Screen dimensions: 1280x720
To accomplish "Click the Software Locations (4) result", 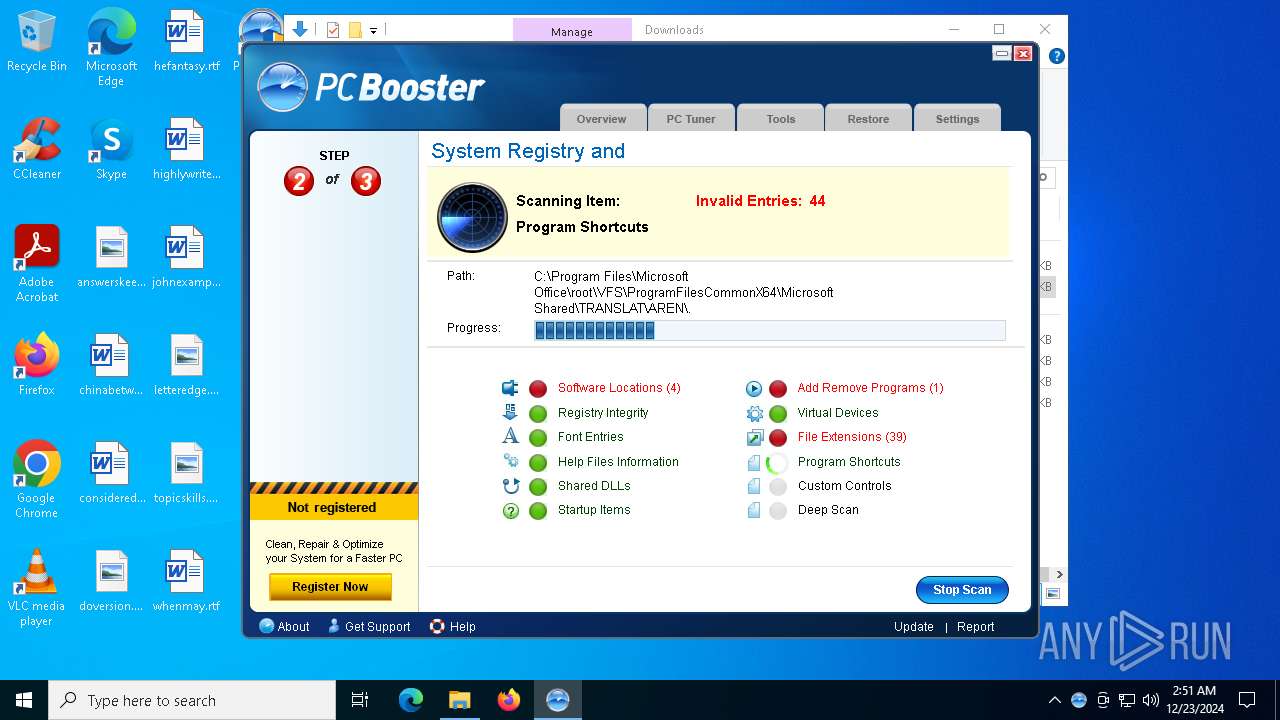I will (x=619, y=388).
